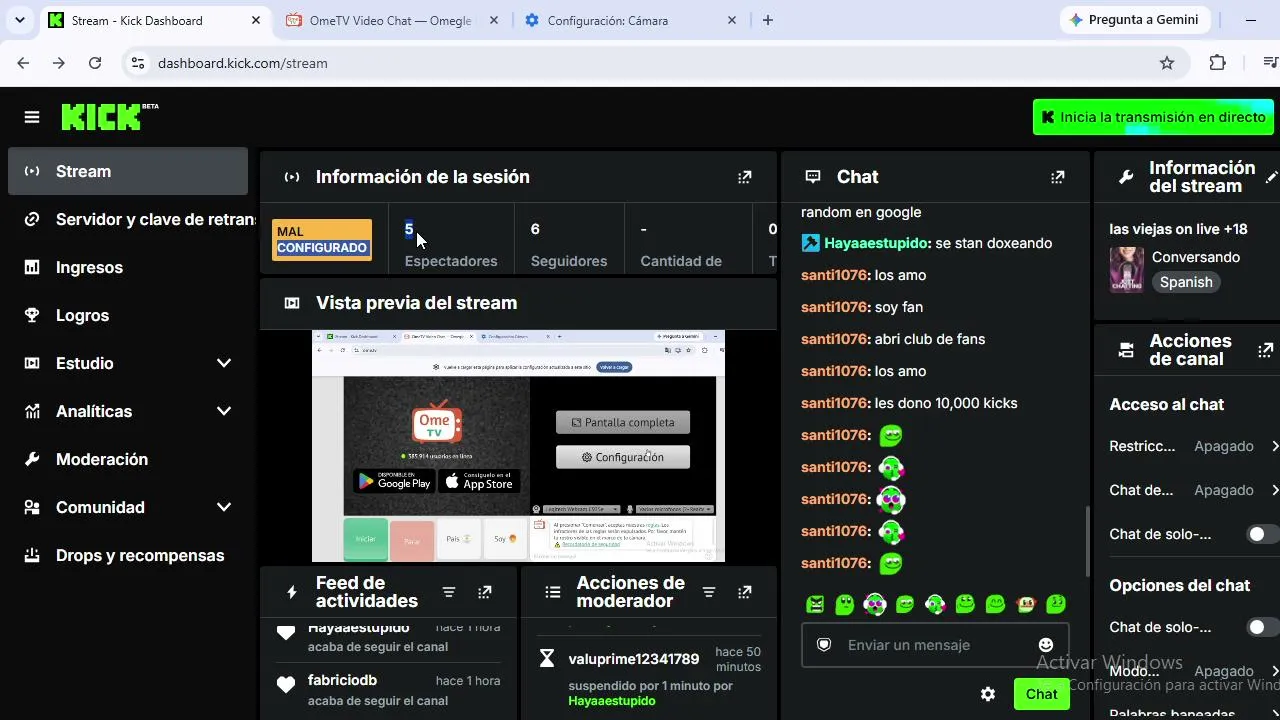
Task: Click message les dono 10,000 kicks
Action: [x=946, y=403]
